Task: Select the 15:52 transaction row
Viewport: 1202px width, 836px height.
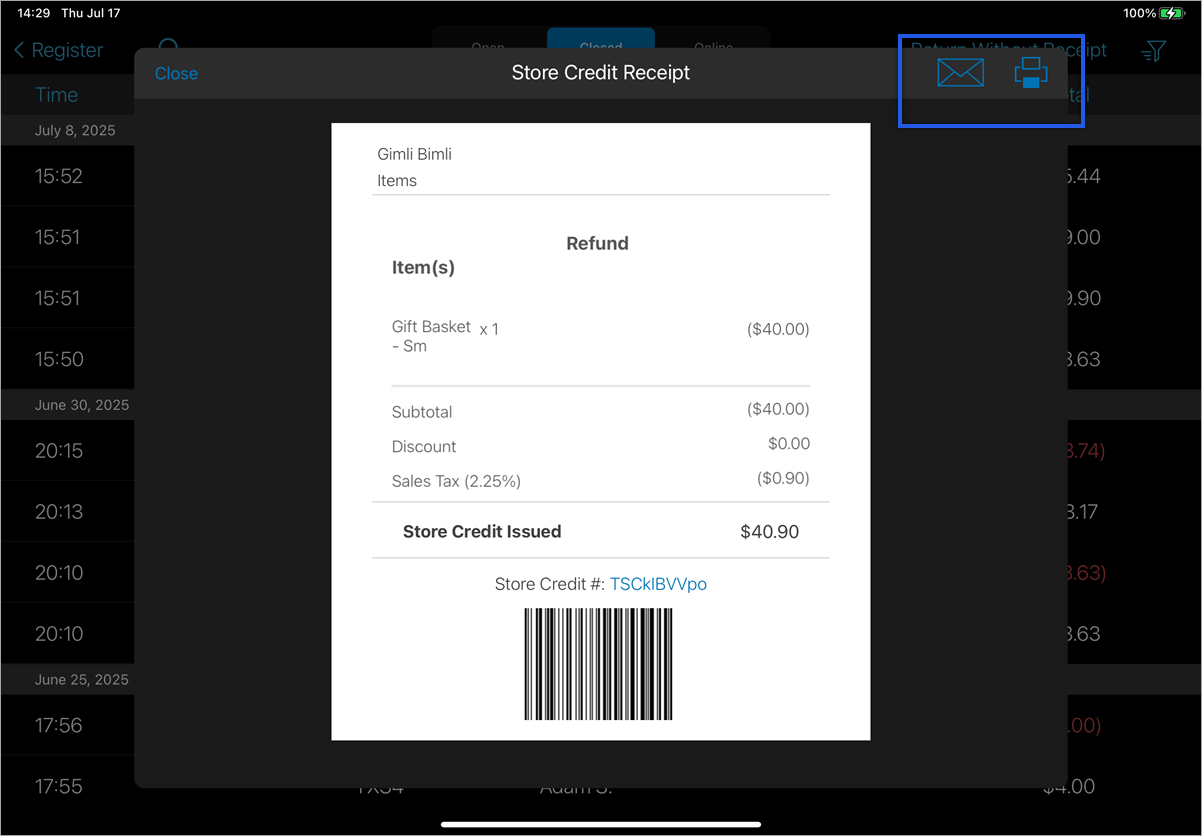Action: tap(67, 176)
